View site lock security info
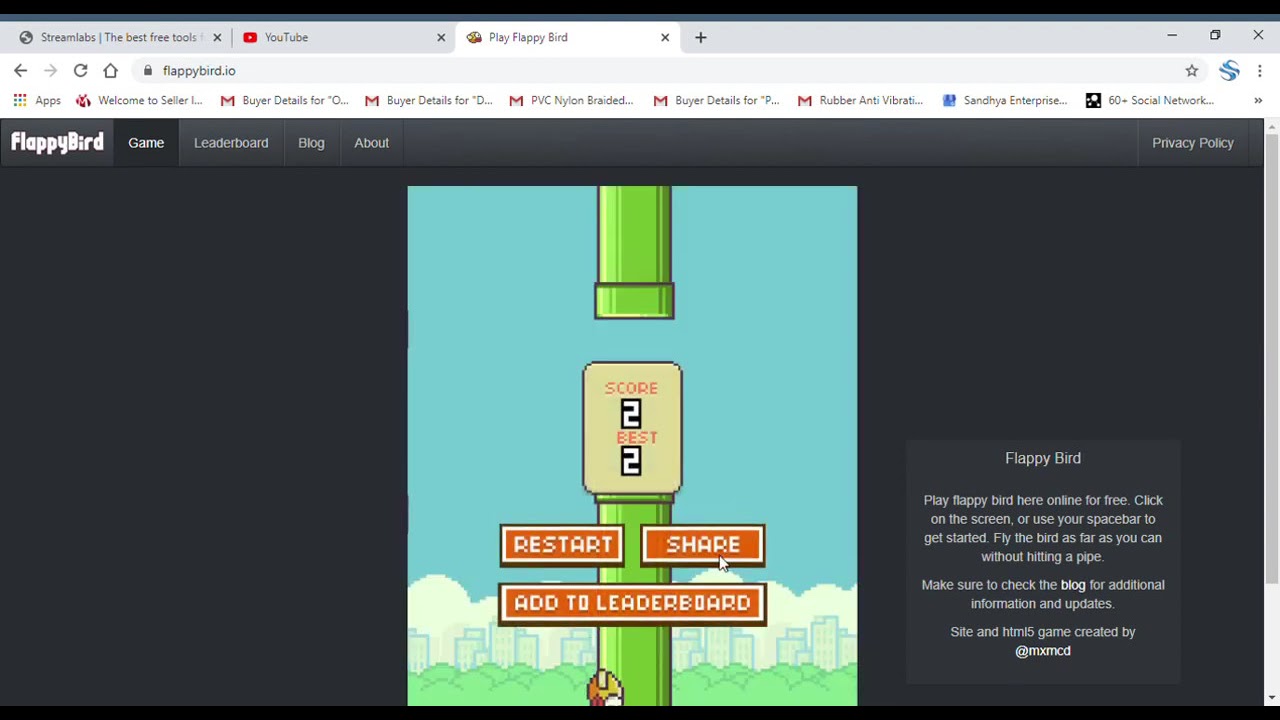This screenshot has height=720, width=1280. click(x=148, y=71)
